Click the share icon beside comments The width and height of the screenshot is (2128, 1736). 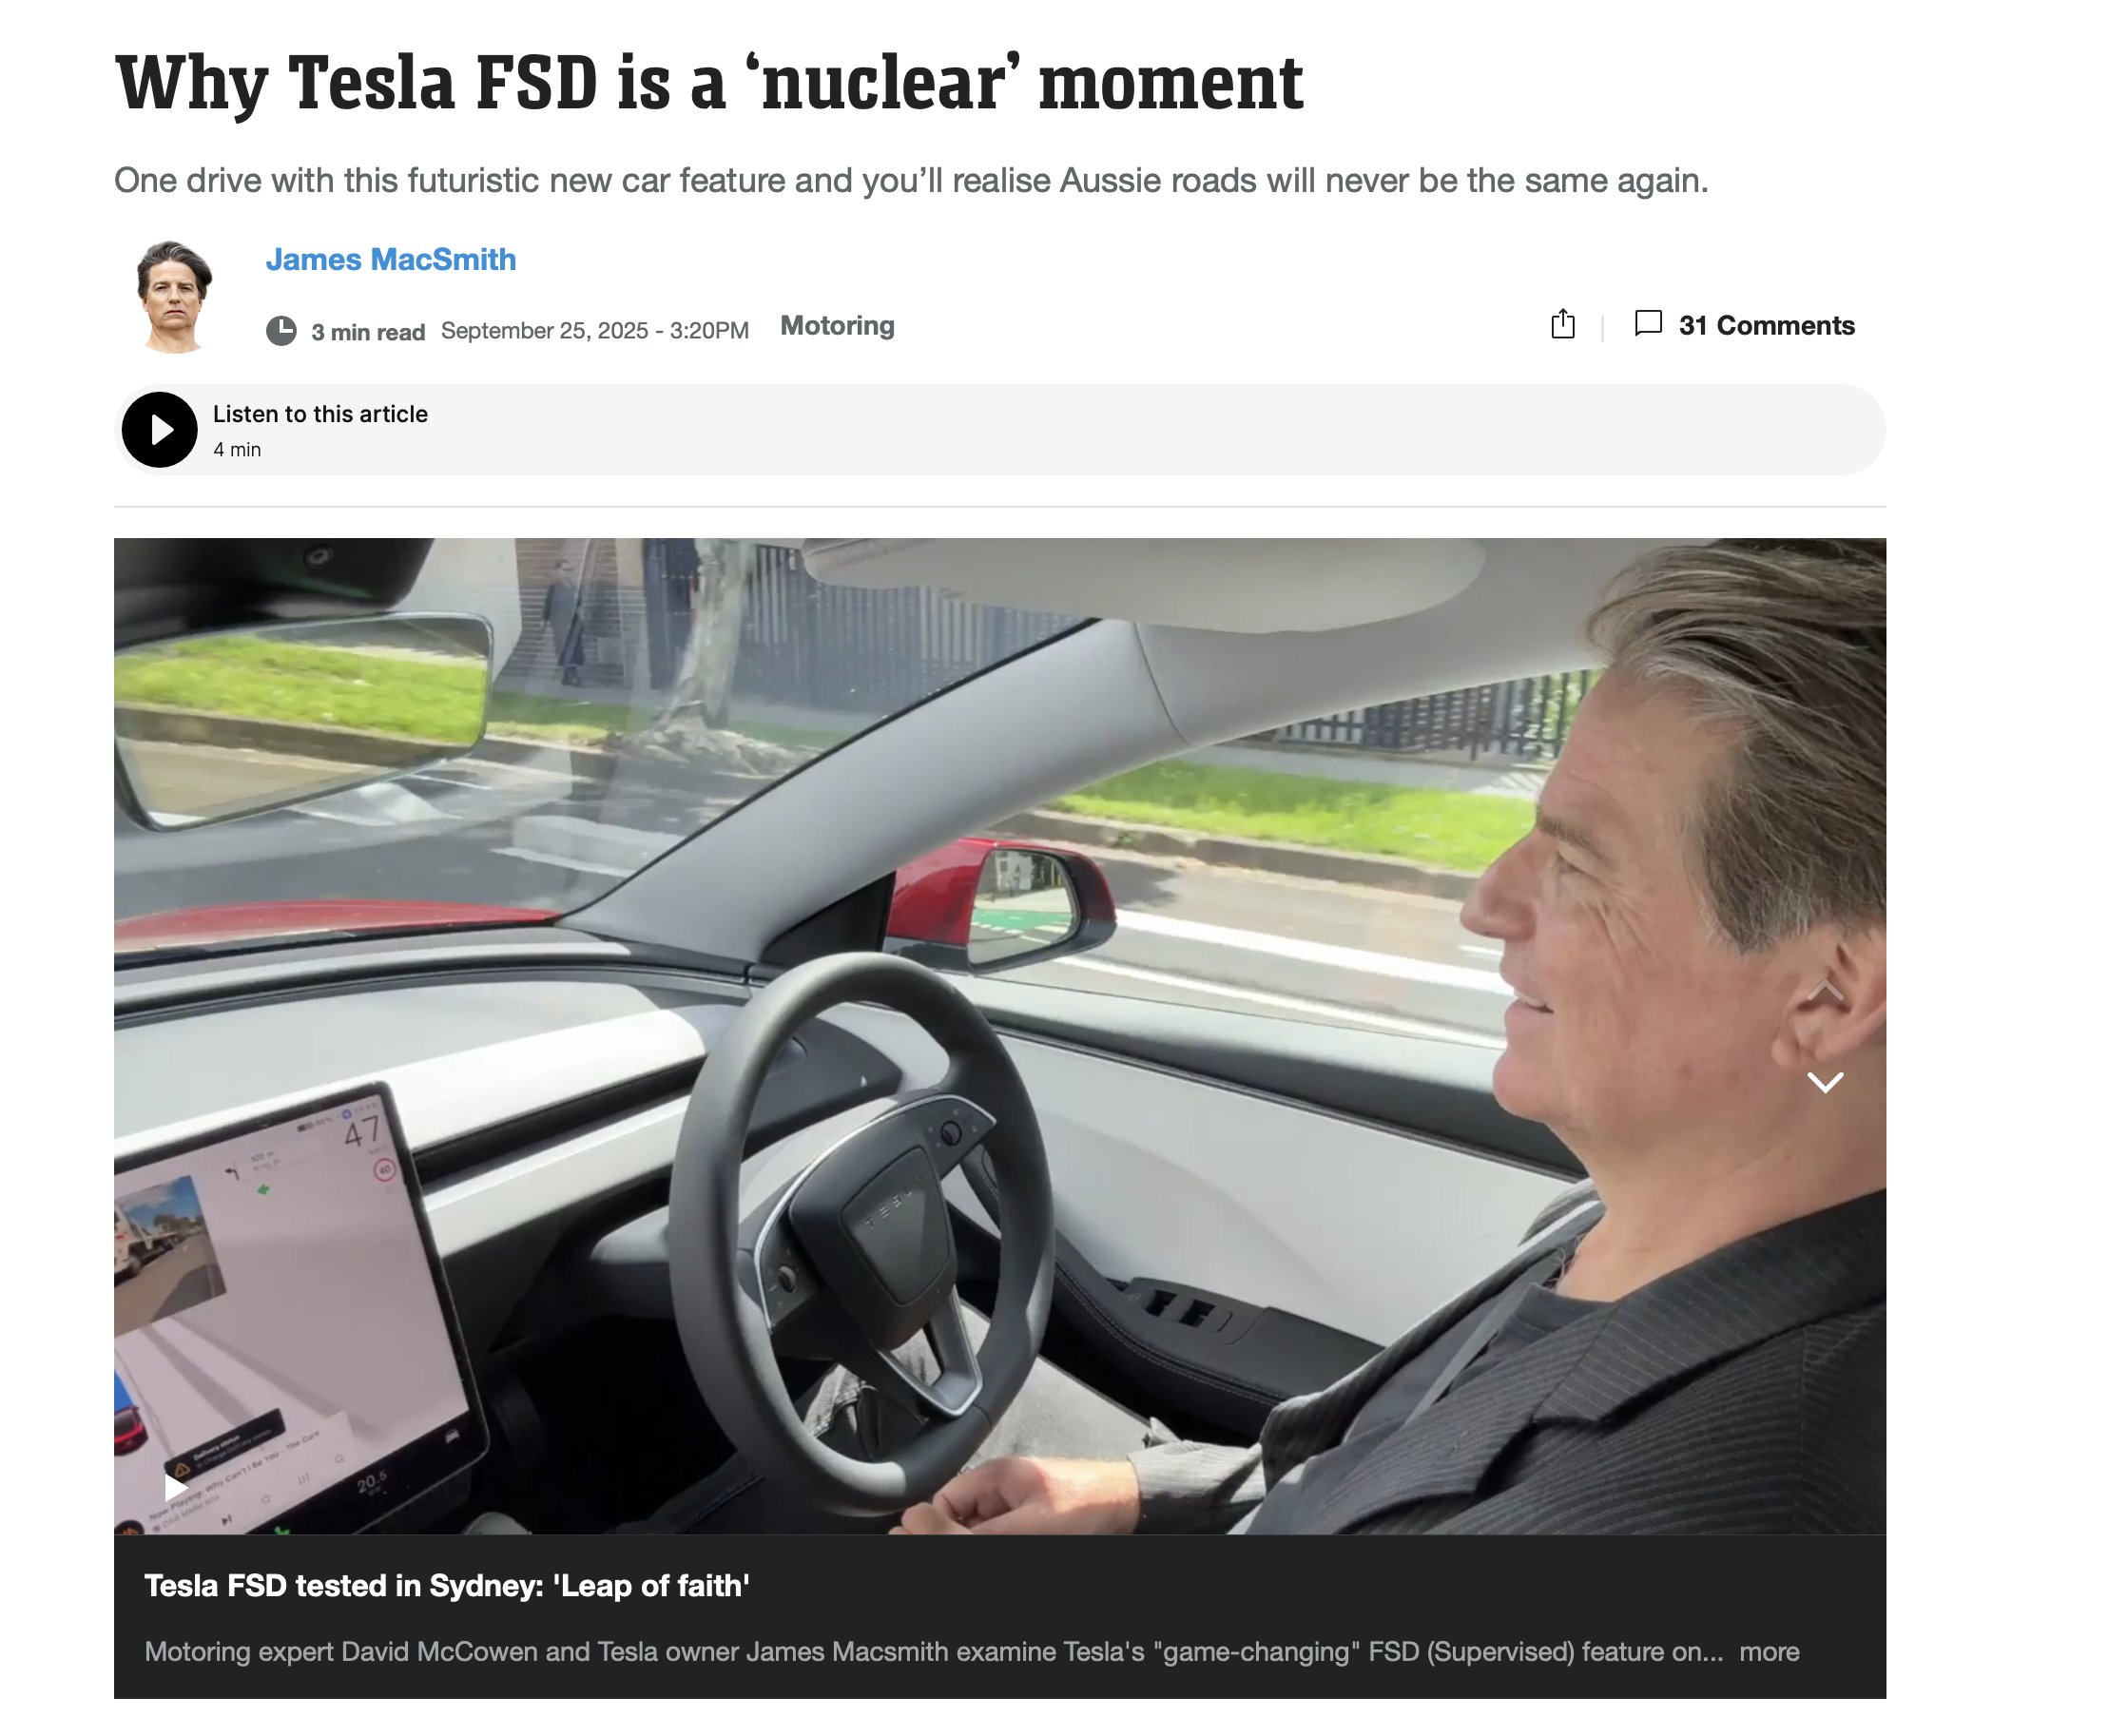[1563, 325]
